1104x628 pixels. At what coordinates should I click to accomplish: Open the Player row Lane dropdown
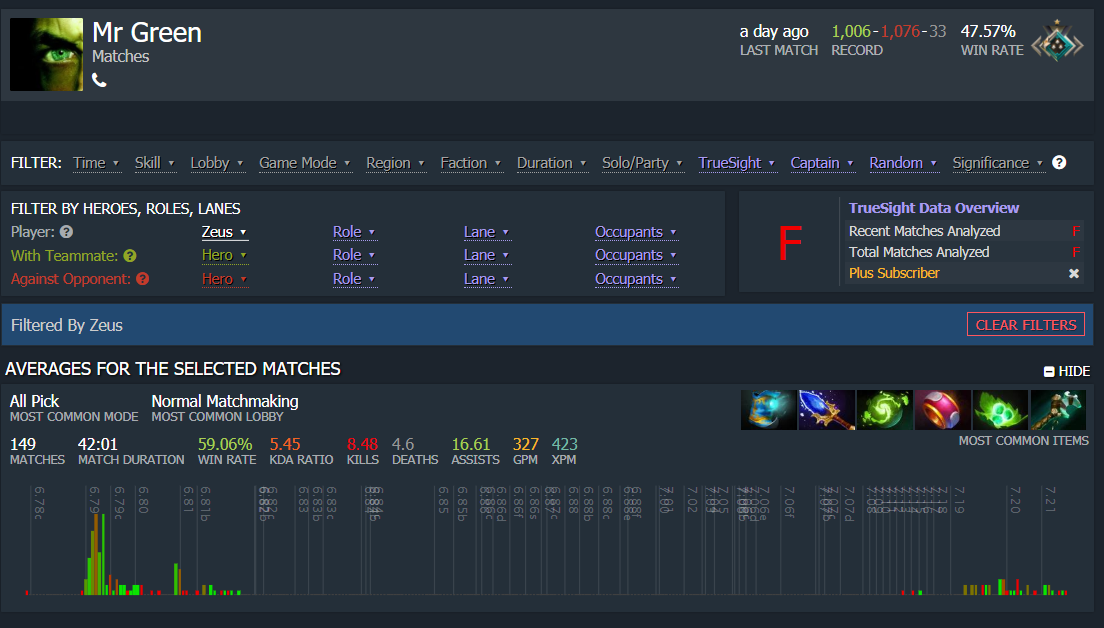coord(487,232)
